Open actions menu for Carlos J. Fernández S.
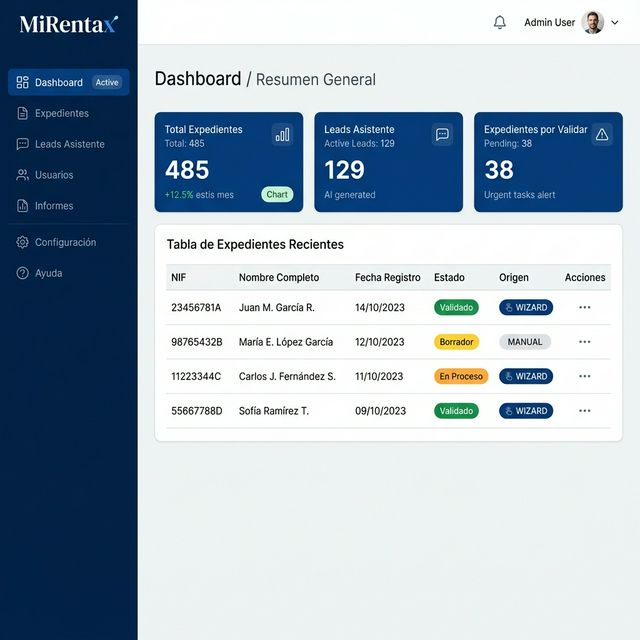This screenshot has width=640, height=640. tap(585, 376)
